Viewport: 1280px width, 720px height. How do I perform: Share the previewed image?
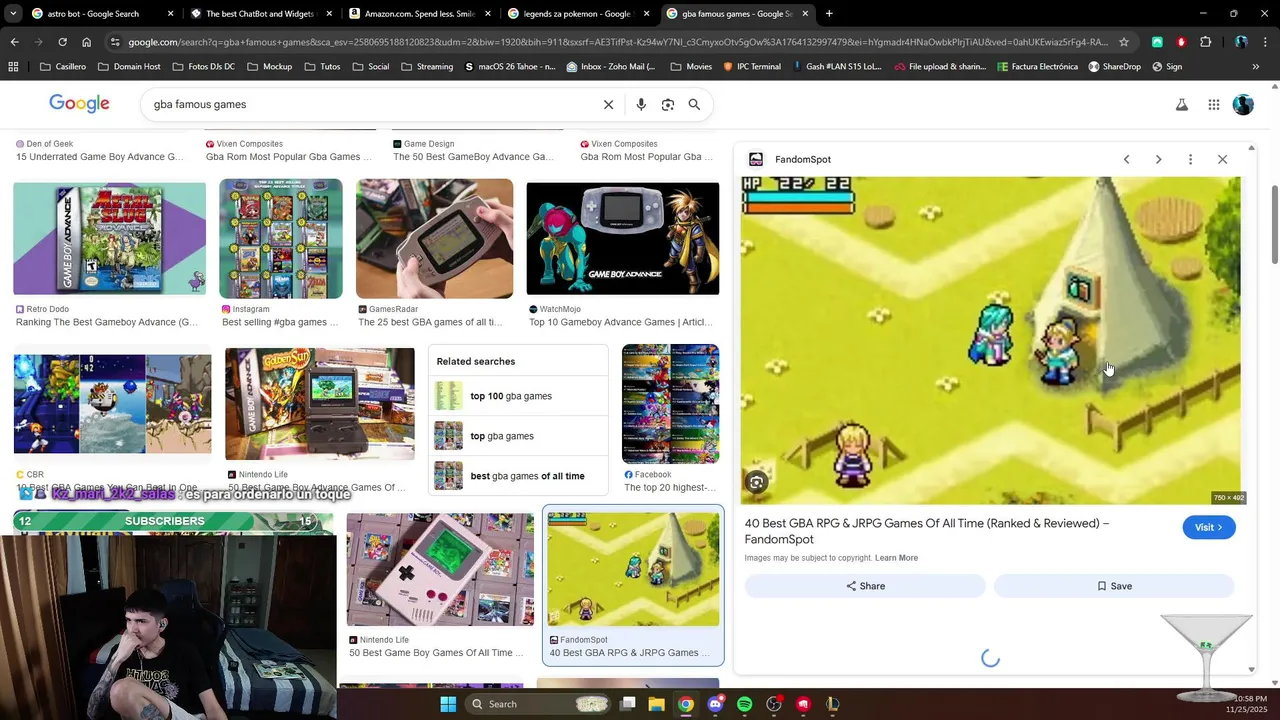pos(865,586)
